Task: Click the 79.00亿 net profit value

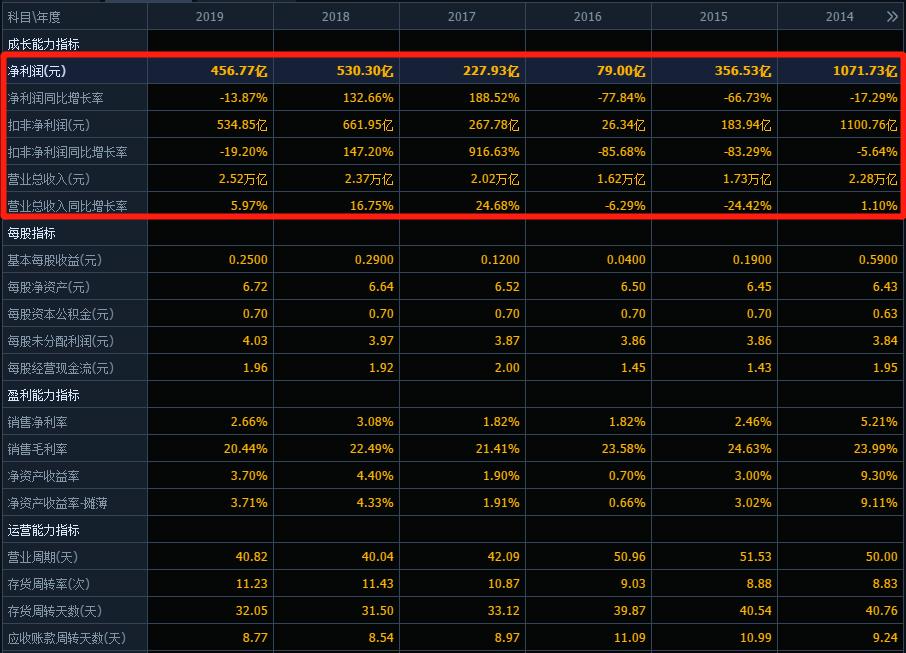Action: coord(621,71)
